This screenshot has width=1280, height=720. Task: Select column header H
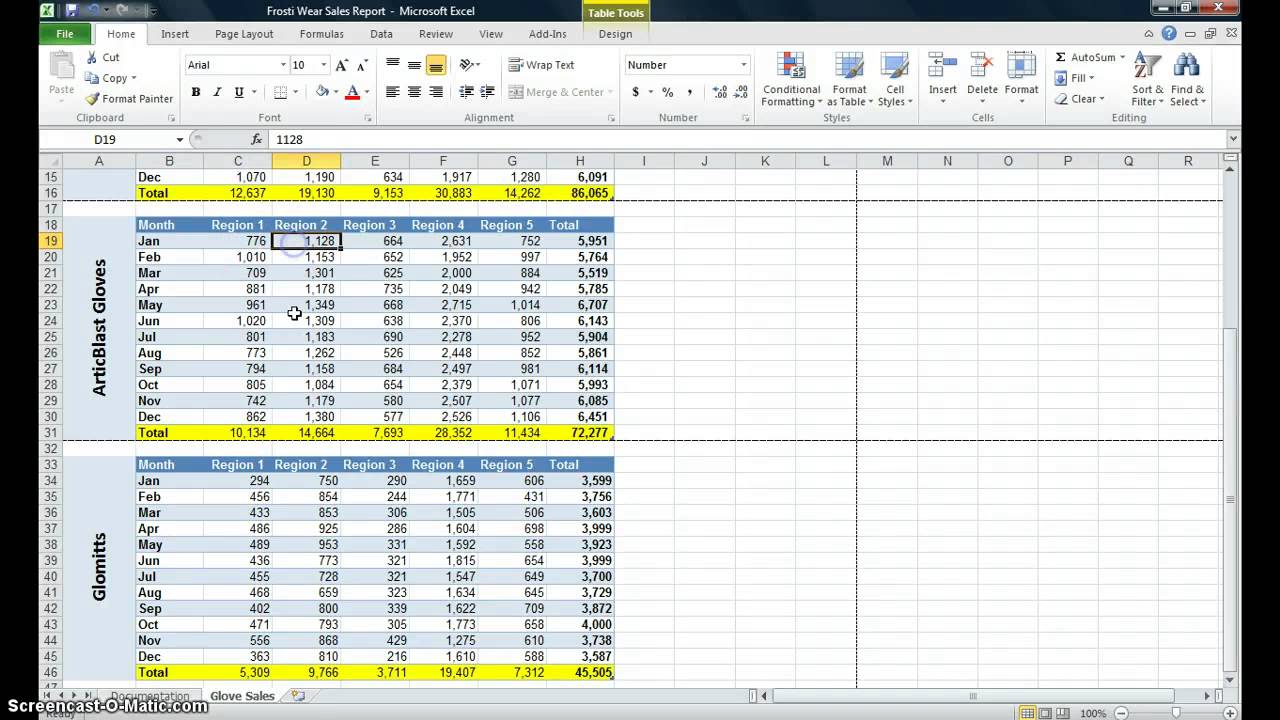click(580, 161)
